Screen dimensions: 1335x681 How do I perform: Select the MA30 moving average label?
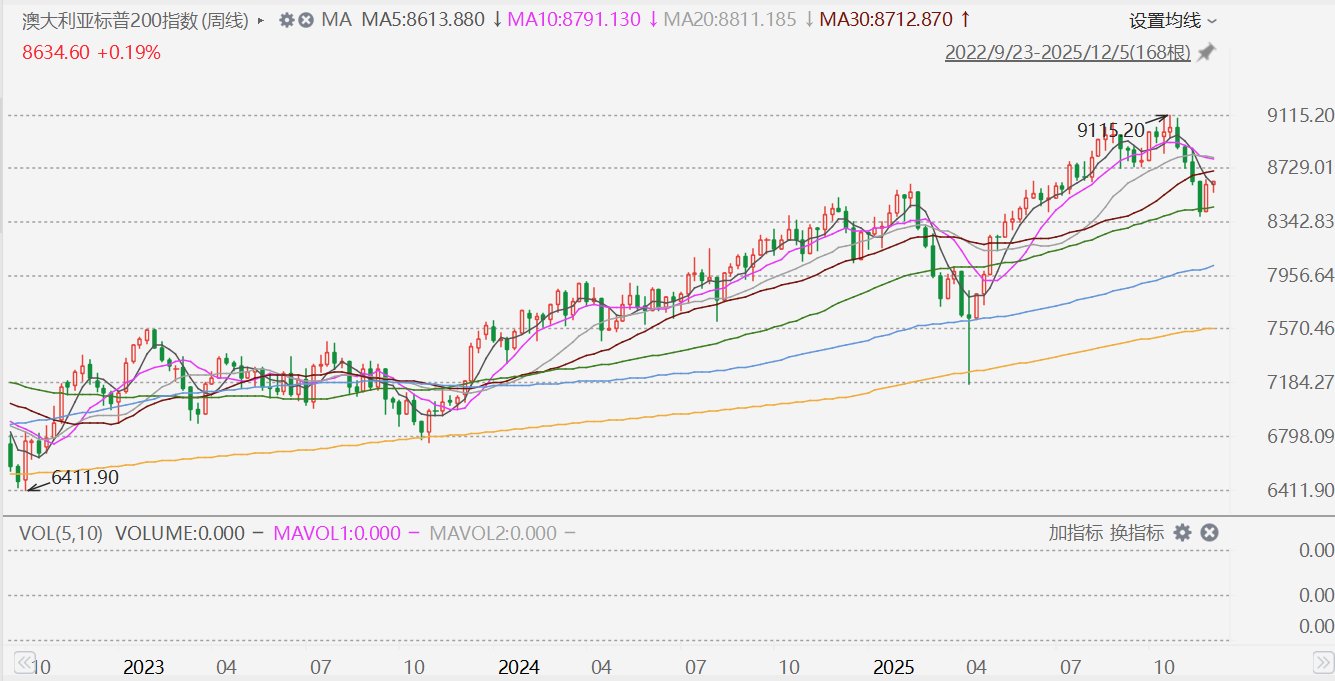(x=886, y=20)
